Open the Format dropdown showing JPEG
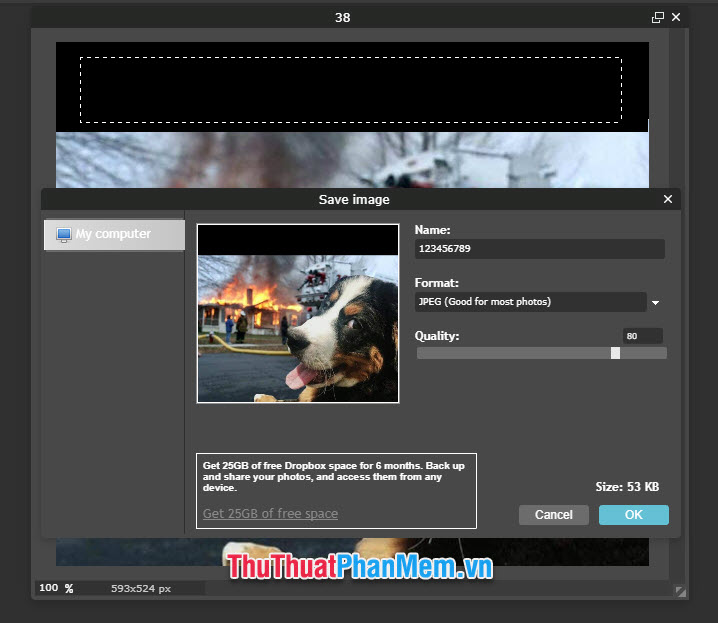 click(530, 302)
